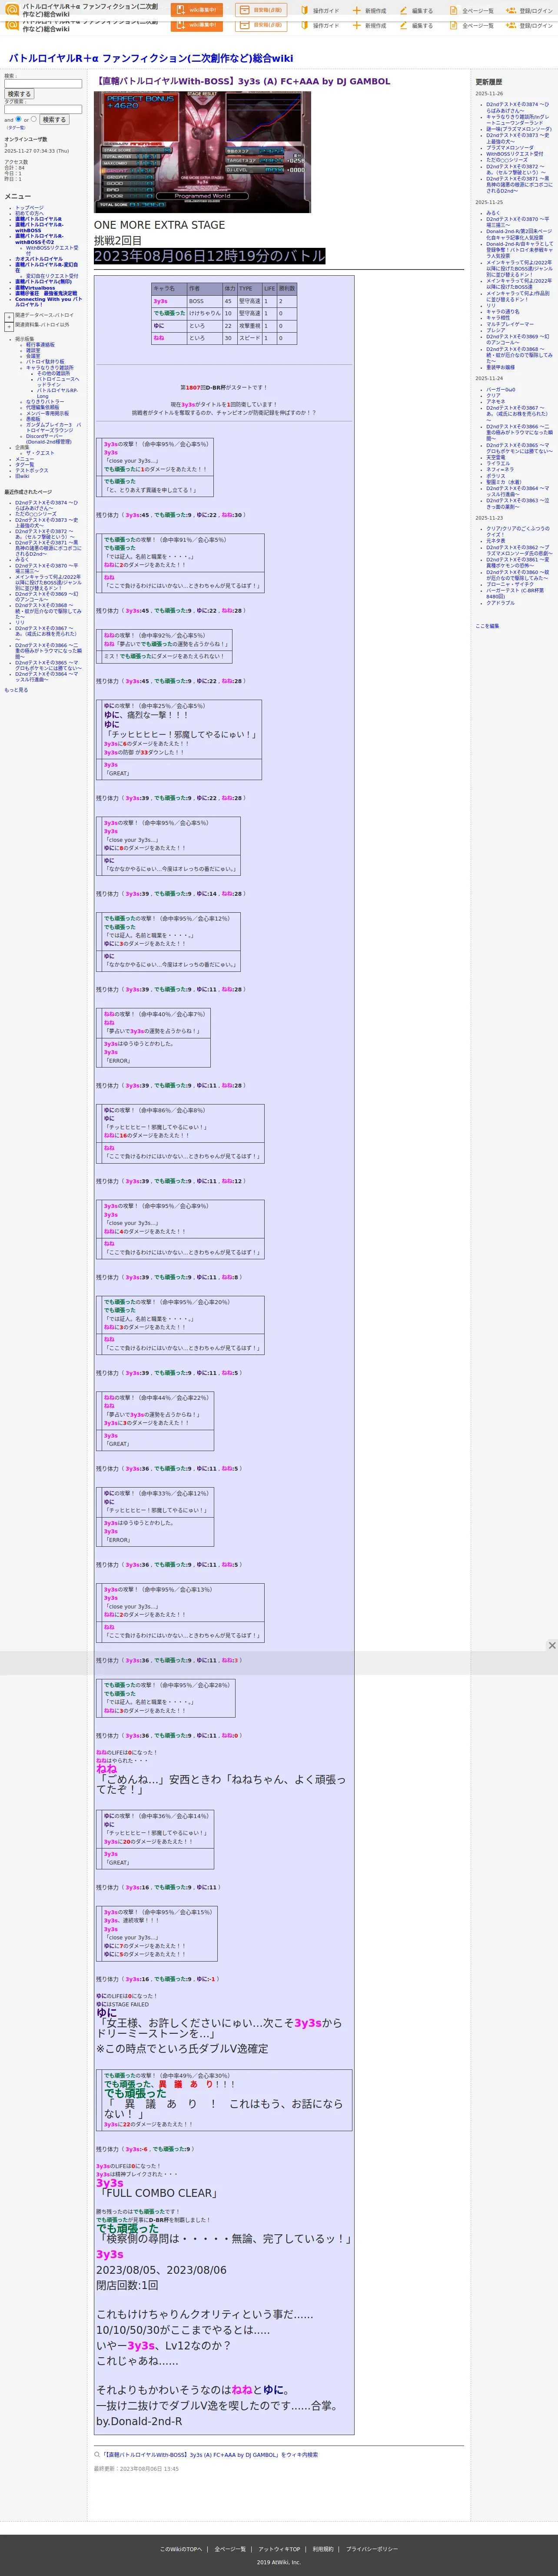Open ザ・クエスト under 企画集
This screenshot has width=558, height=2576.
[x=40, y=453]
